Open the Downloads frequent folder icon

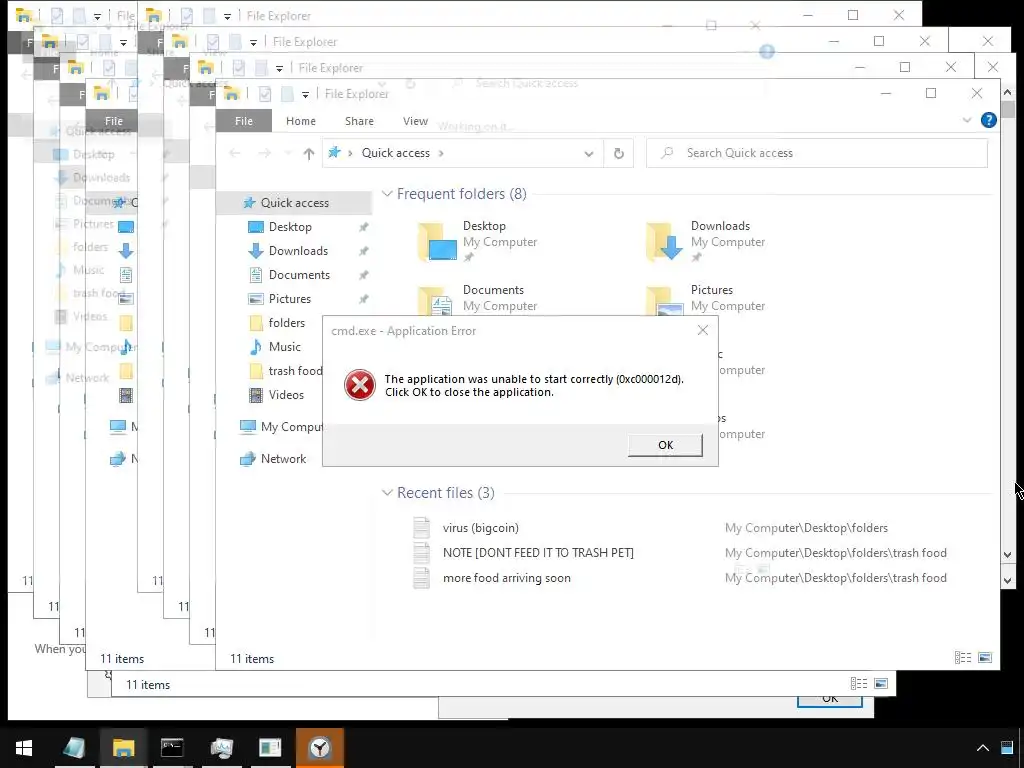click(665, 242)
